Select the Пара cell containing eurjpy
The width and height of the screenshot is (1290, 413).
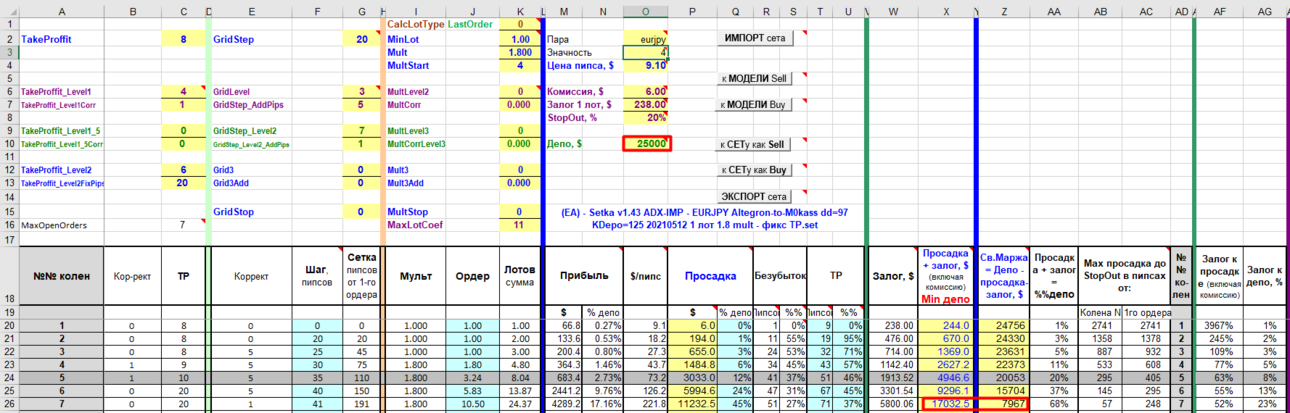(646, 39)
